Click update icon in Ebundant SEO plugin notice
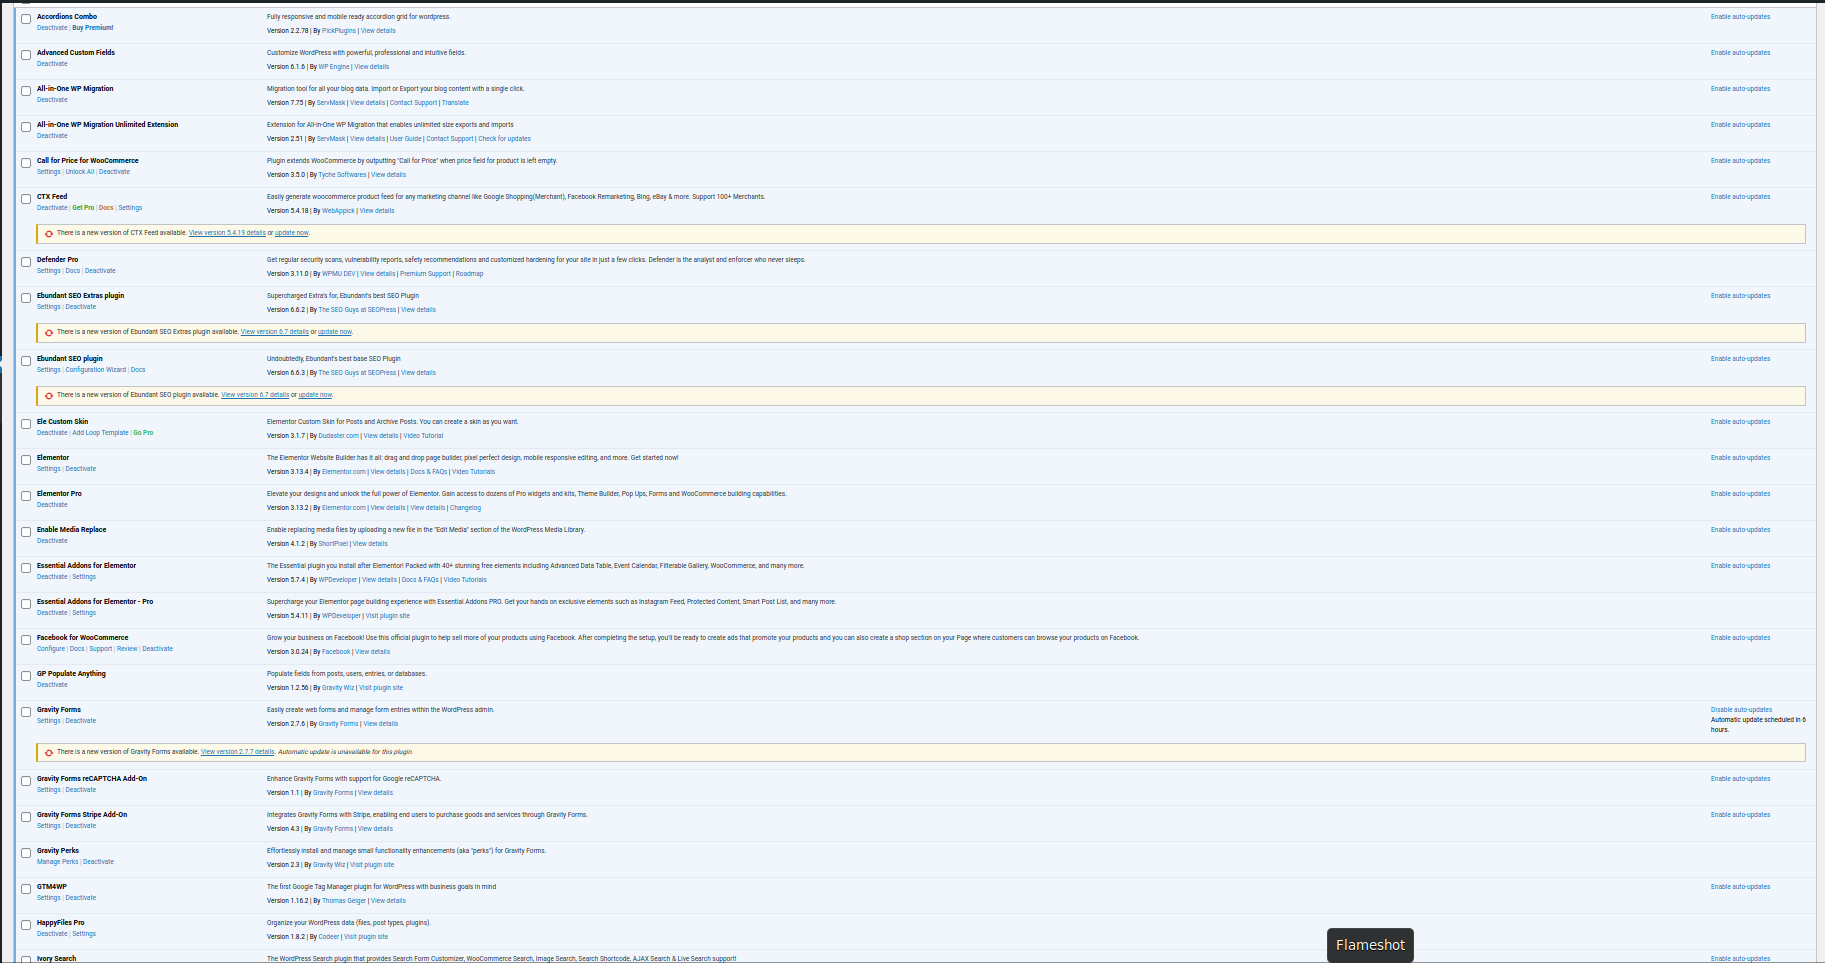This screenshot has height=963, width=1825. [x=49, y=395]
